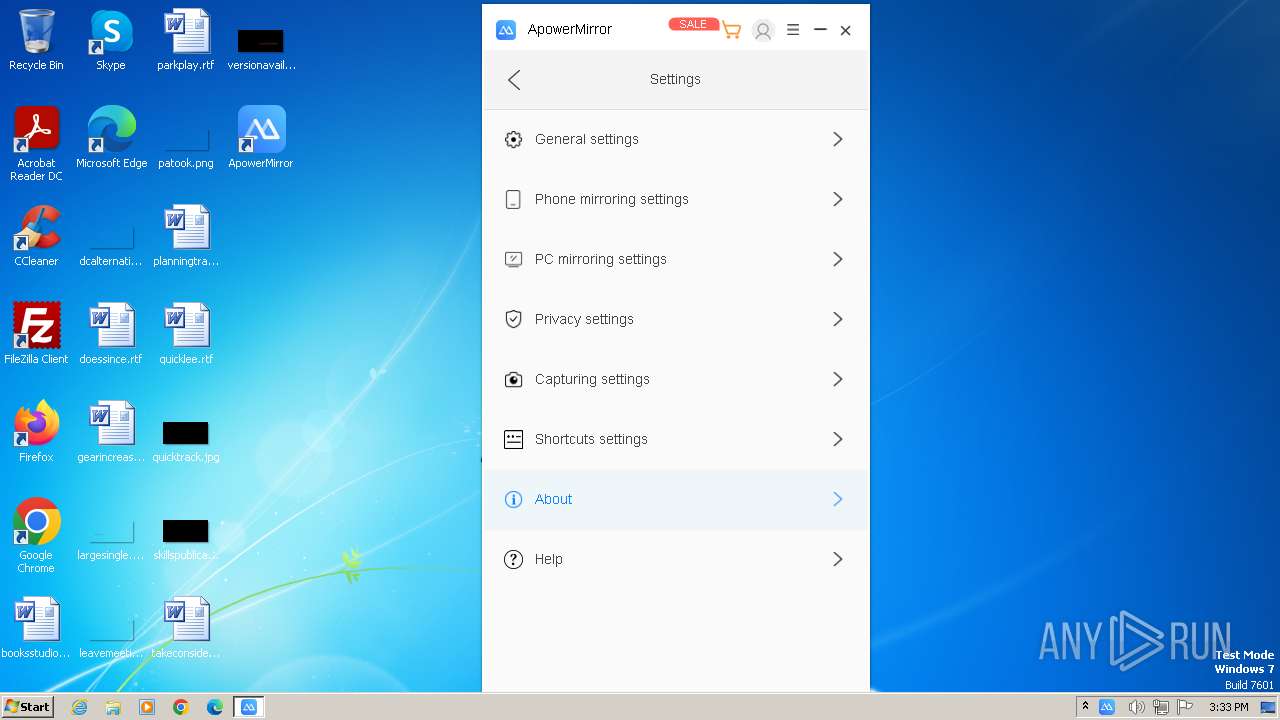The width and height of the screenshot is (1280, 720).
Task: Select the Help entry
Action: coord(676,560)
